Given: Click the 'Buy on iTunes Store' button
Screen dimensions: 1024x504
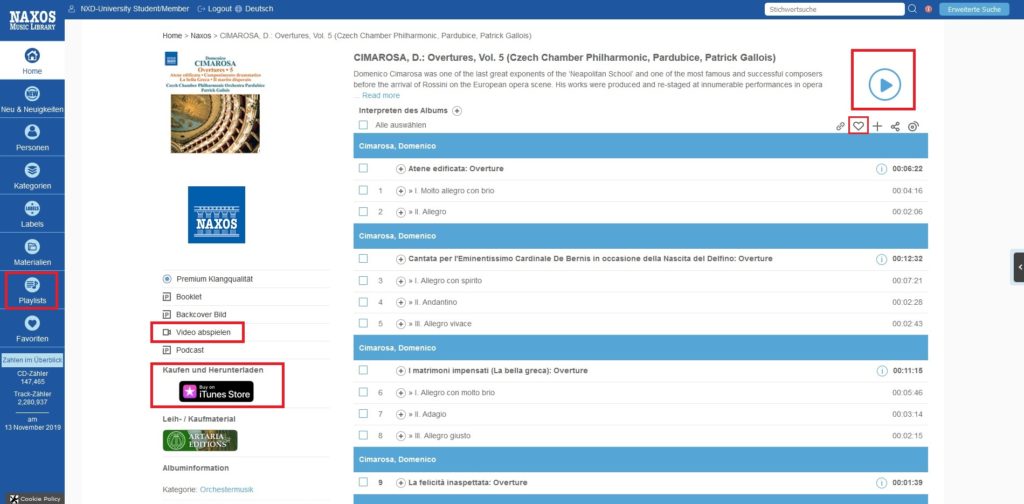Looking at the screenshot, I should coord(216,391).
